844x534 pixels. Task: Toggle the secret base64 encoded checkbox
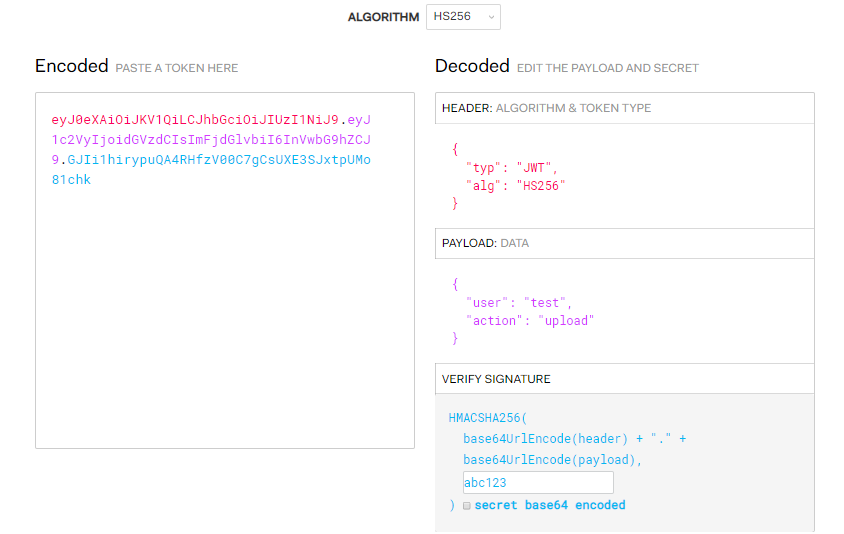[x=466, y=506]
